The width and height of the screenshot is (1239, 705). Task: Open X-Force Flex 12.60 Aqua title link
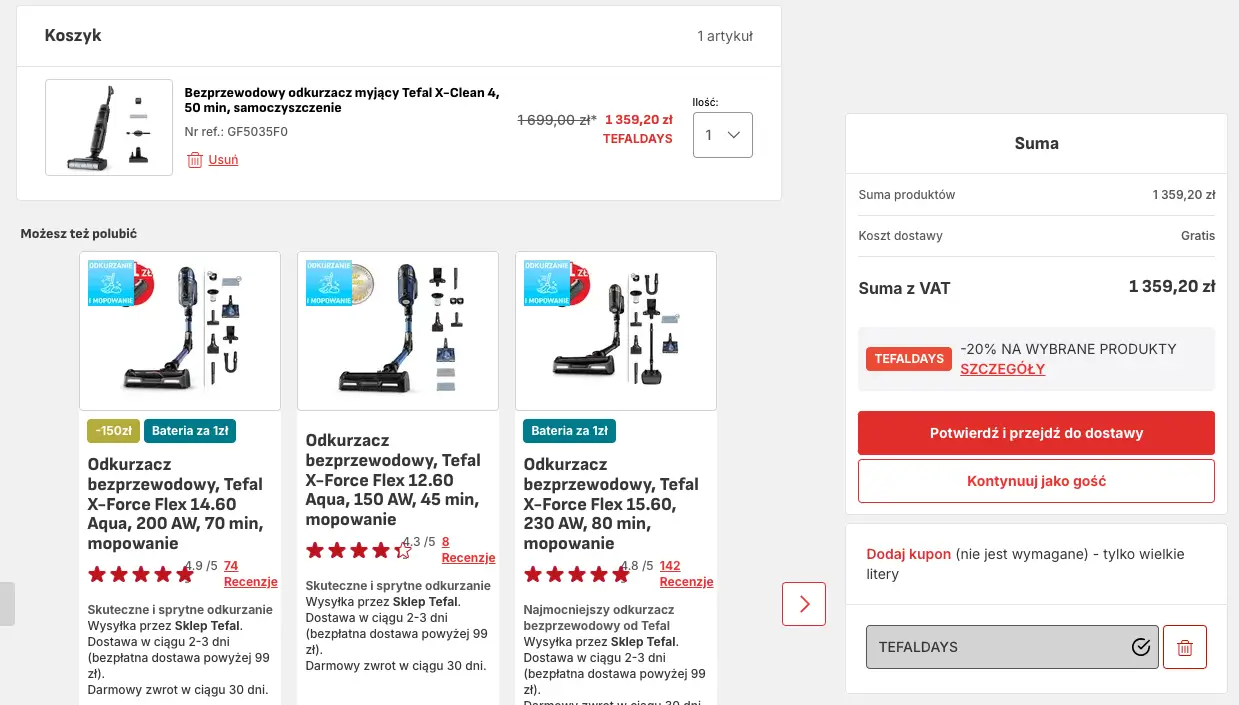[393, 480]
